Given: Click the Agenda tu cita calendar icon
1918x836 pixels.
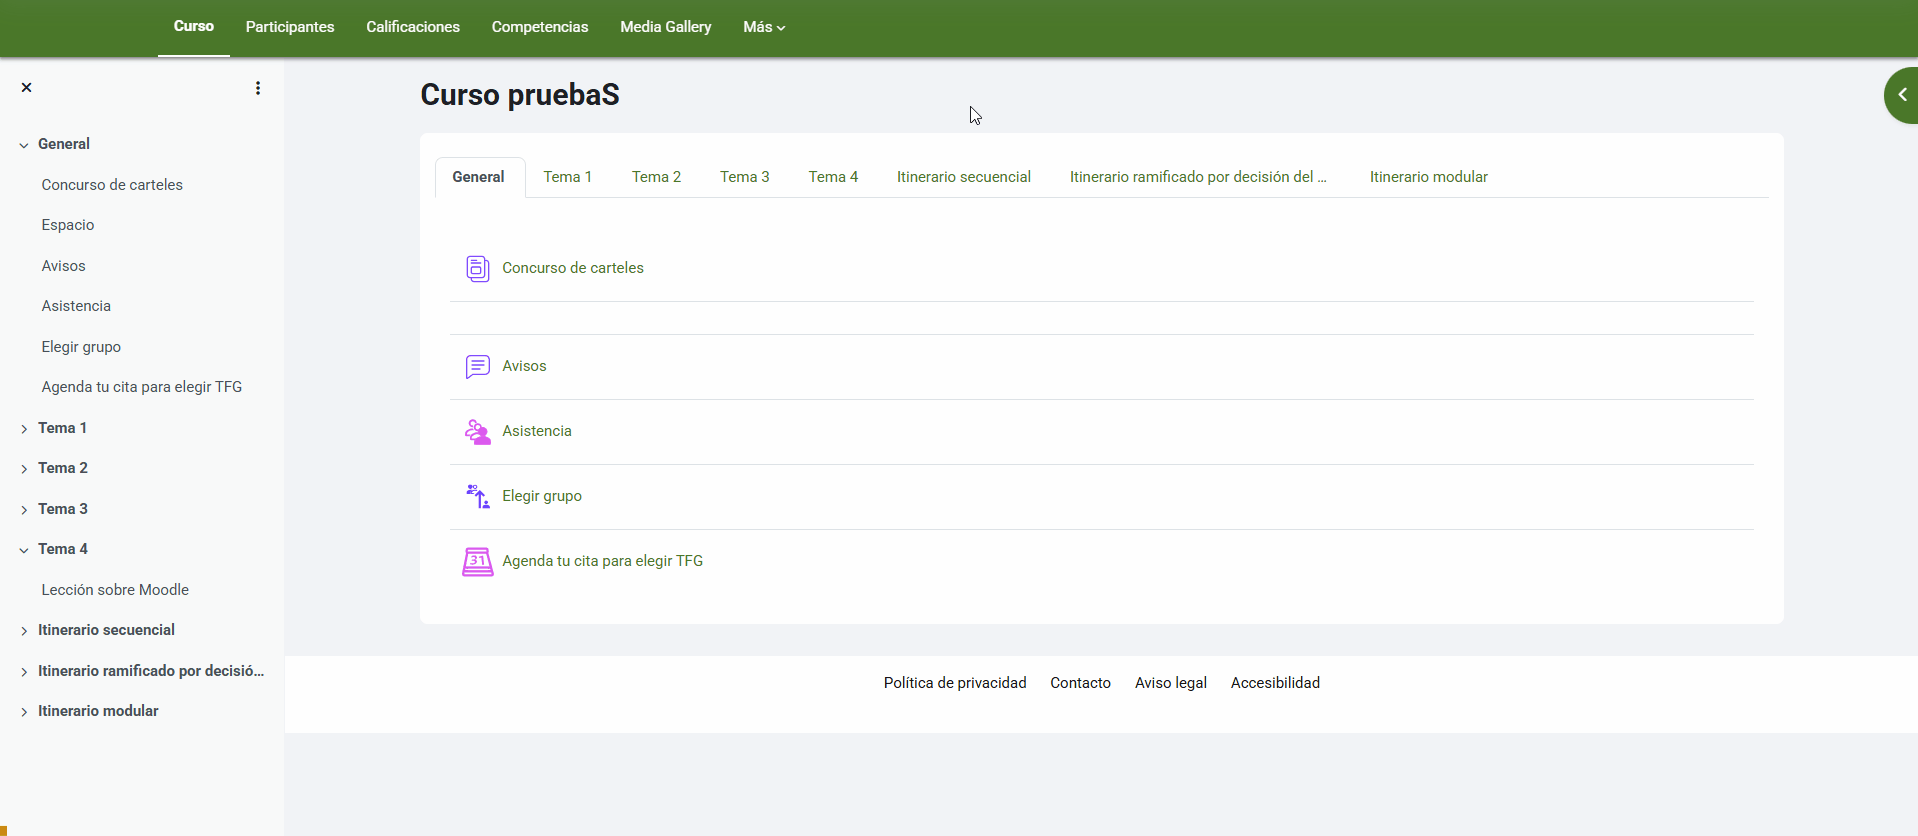Looking at the screenshot, I should coord(477,561).
